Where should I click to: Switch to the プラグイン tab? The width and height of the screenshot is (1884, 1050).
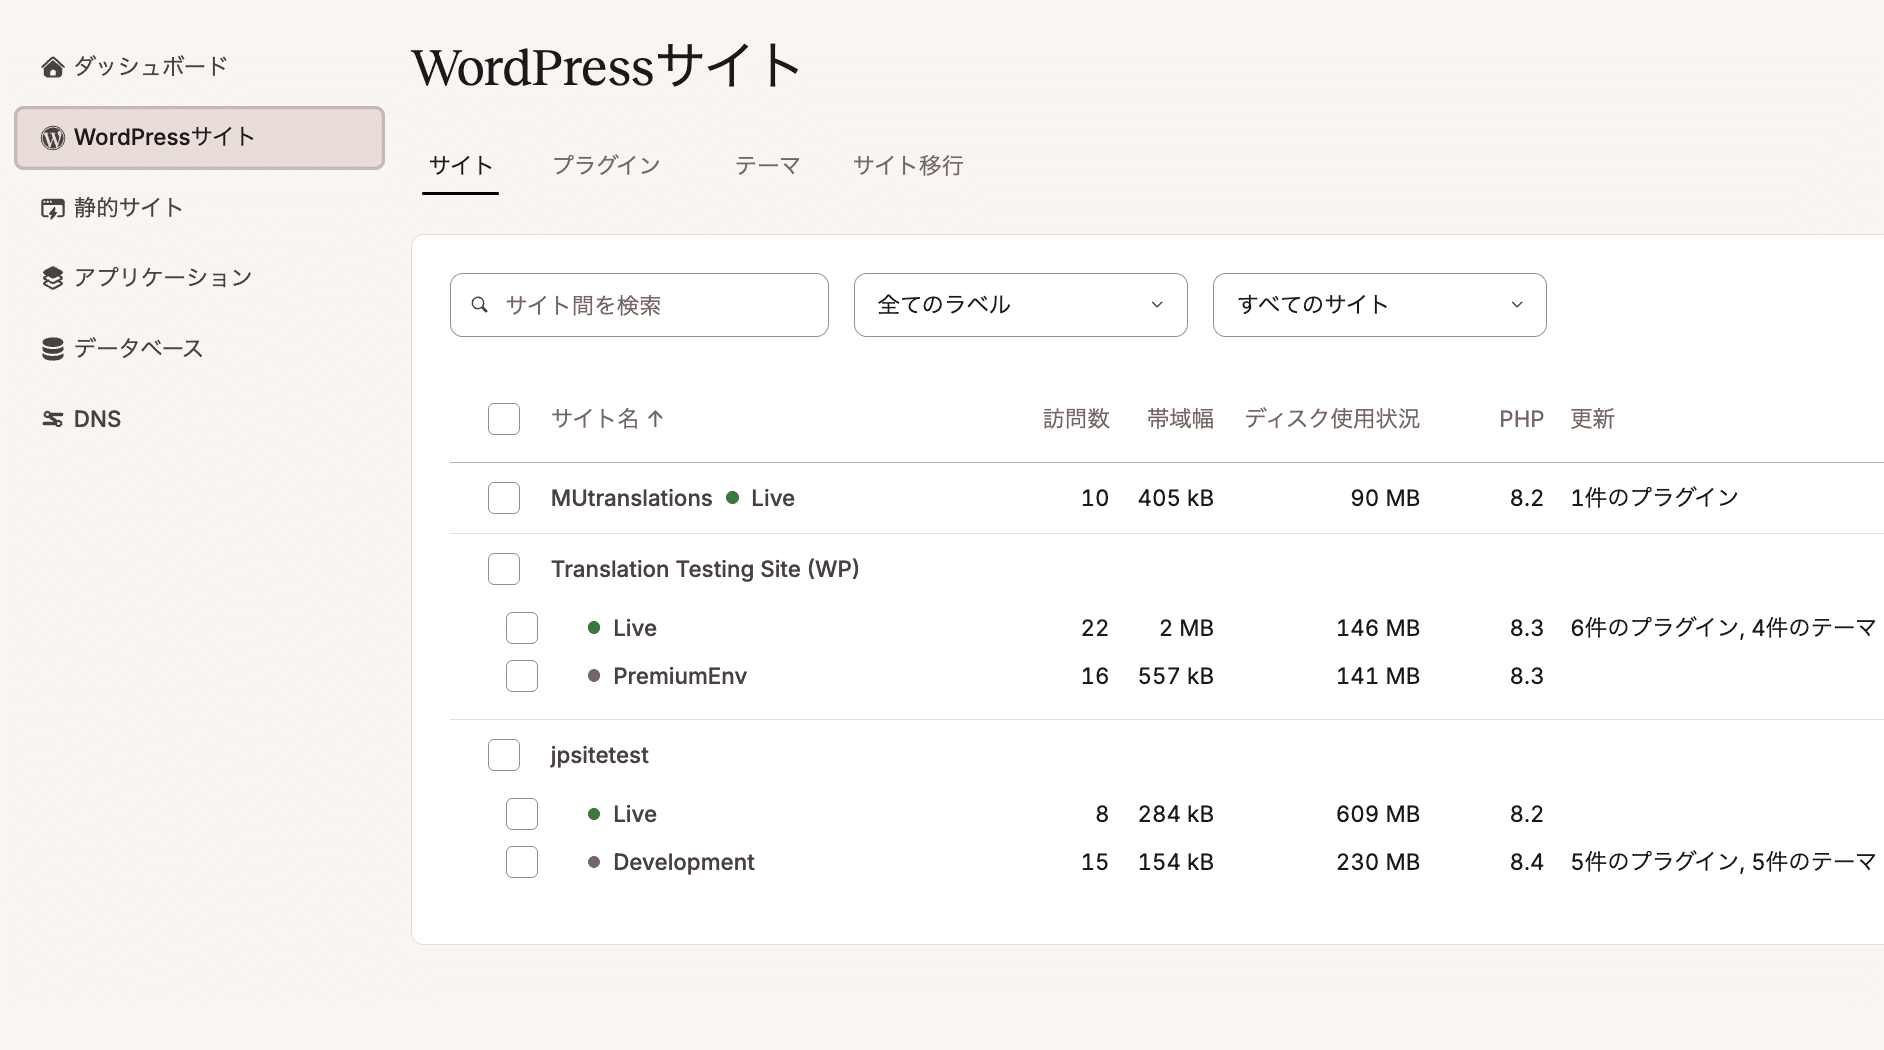click(x=605, y=165)
